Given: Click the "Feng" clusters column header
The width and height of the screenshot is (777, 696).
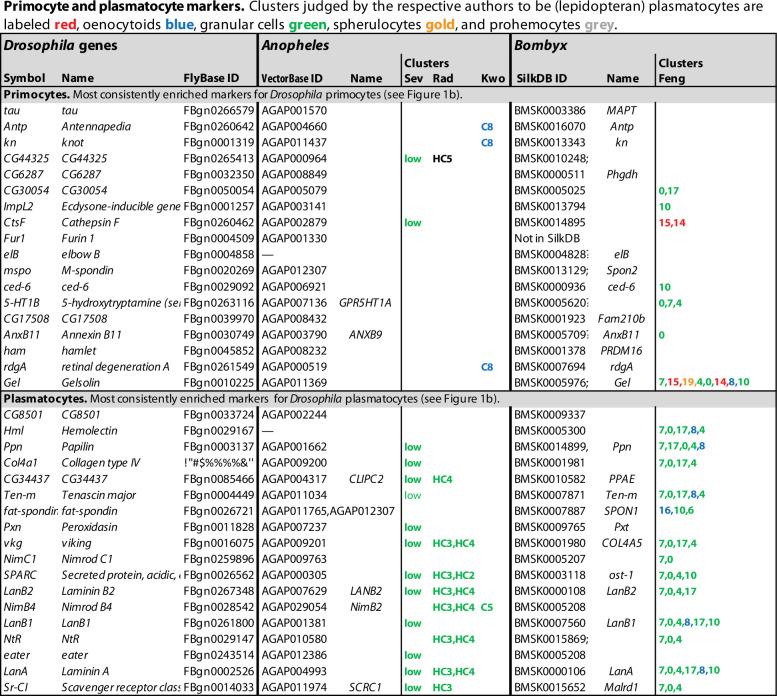Looking at the screenshot, I should 672,78.
